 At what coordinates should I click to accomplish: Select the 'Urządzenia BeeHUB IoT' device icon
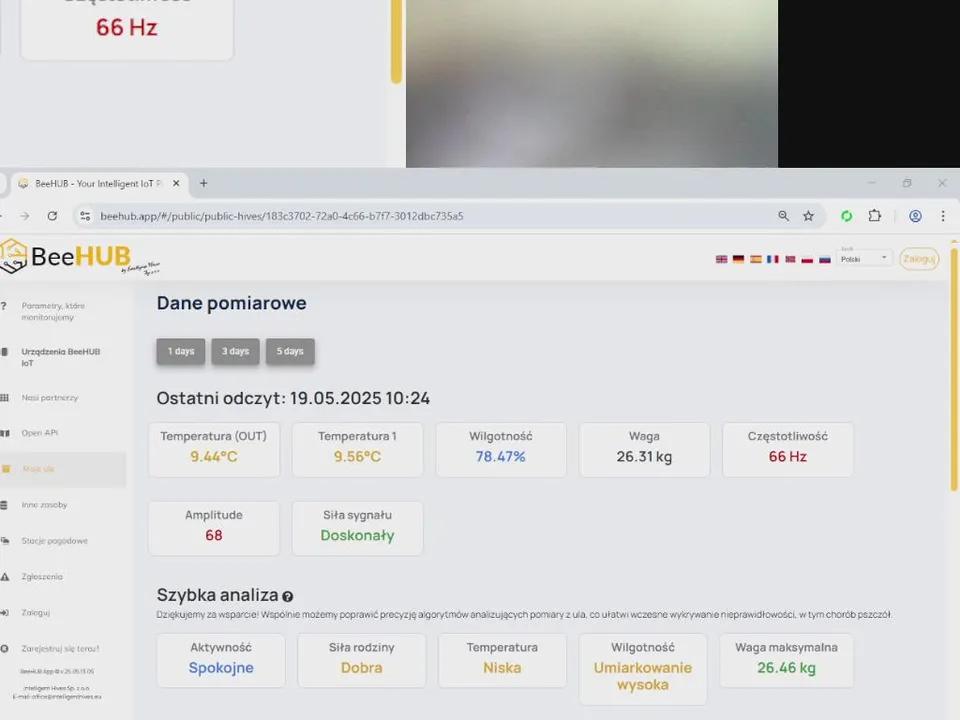coord(4,352)
